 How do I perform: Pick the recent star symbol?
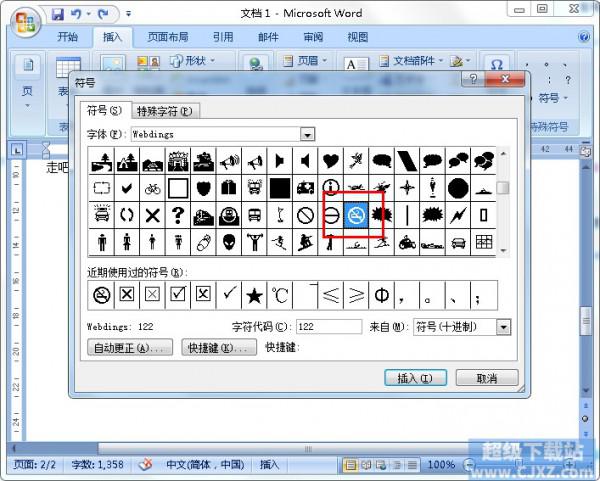[254, 295]
